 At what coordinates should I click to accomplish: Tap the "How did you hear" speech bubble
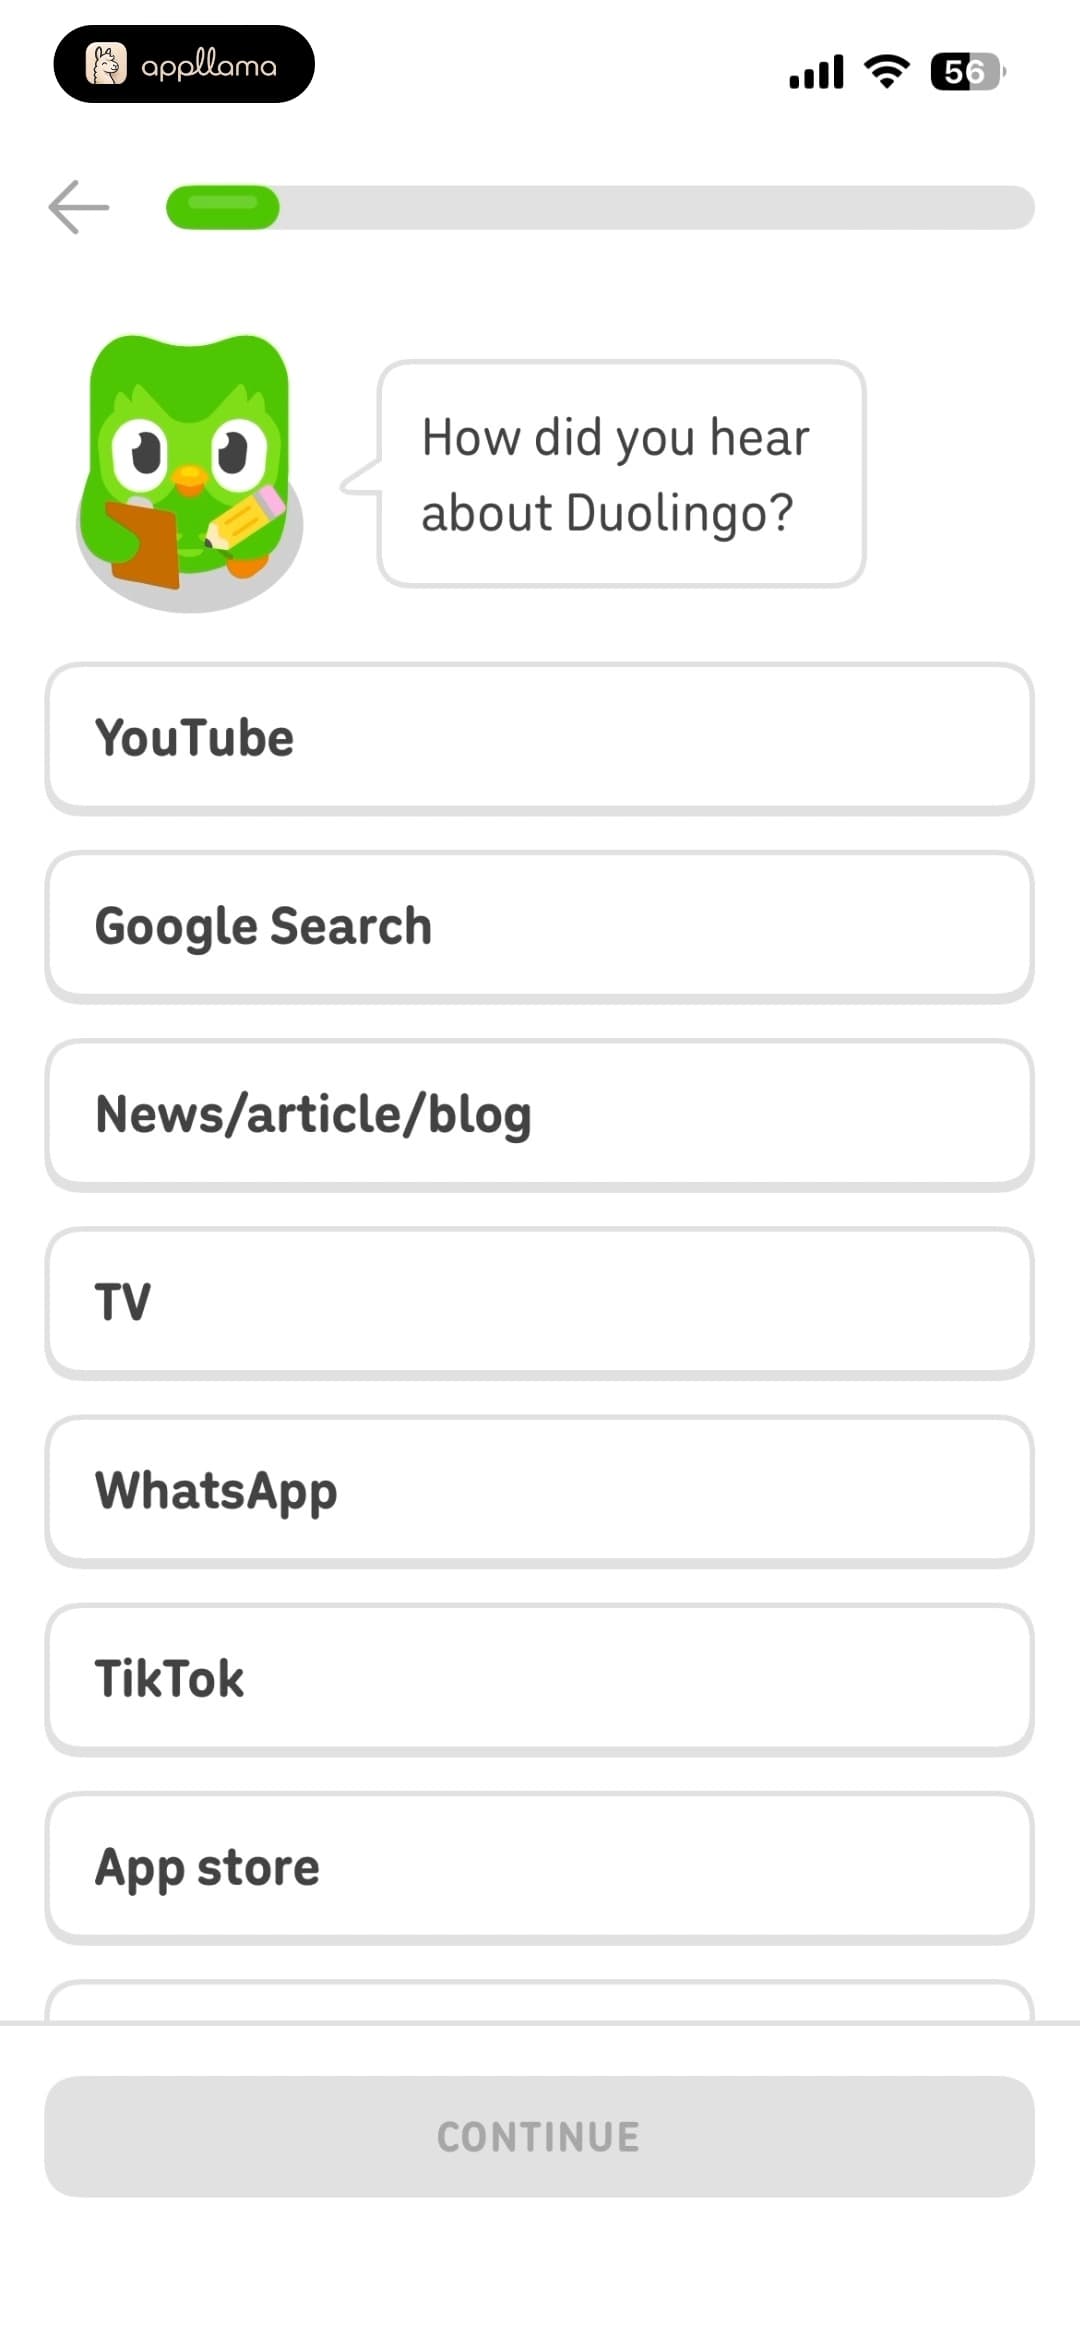pyautogui.click(x=621, y=474)
